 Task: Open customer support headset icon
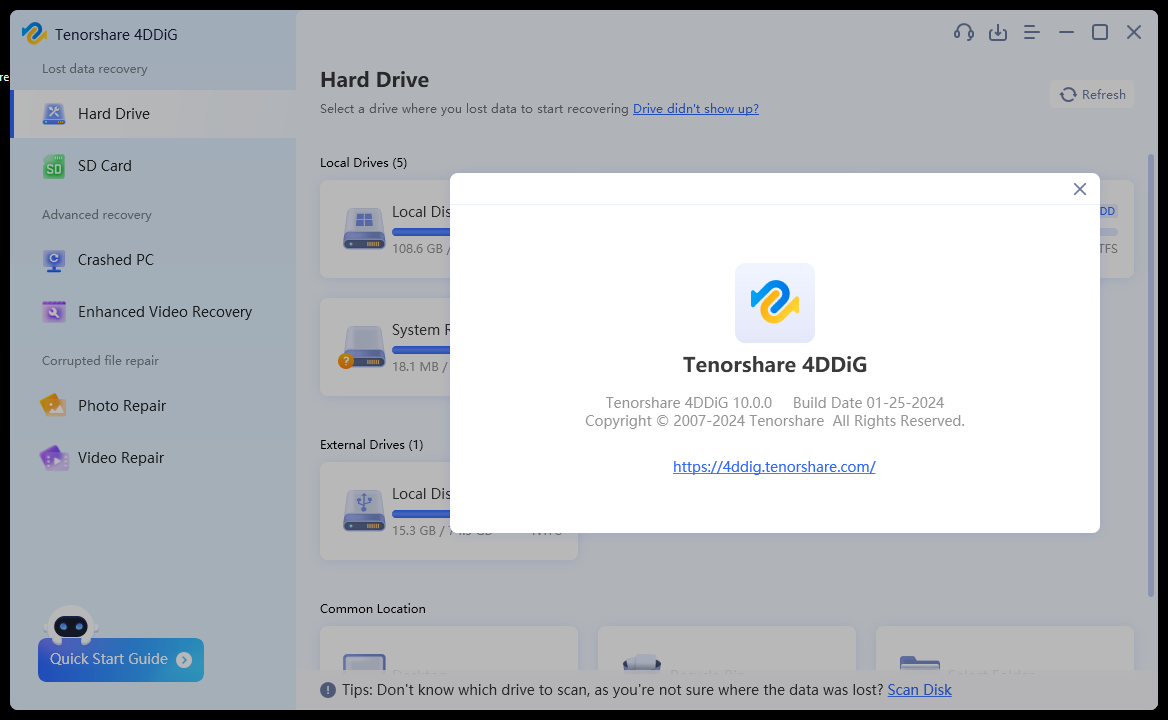point(964,32)
